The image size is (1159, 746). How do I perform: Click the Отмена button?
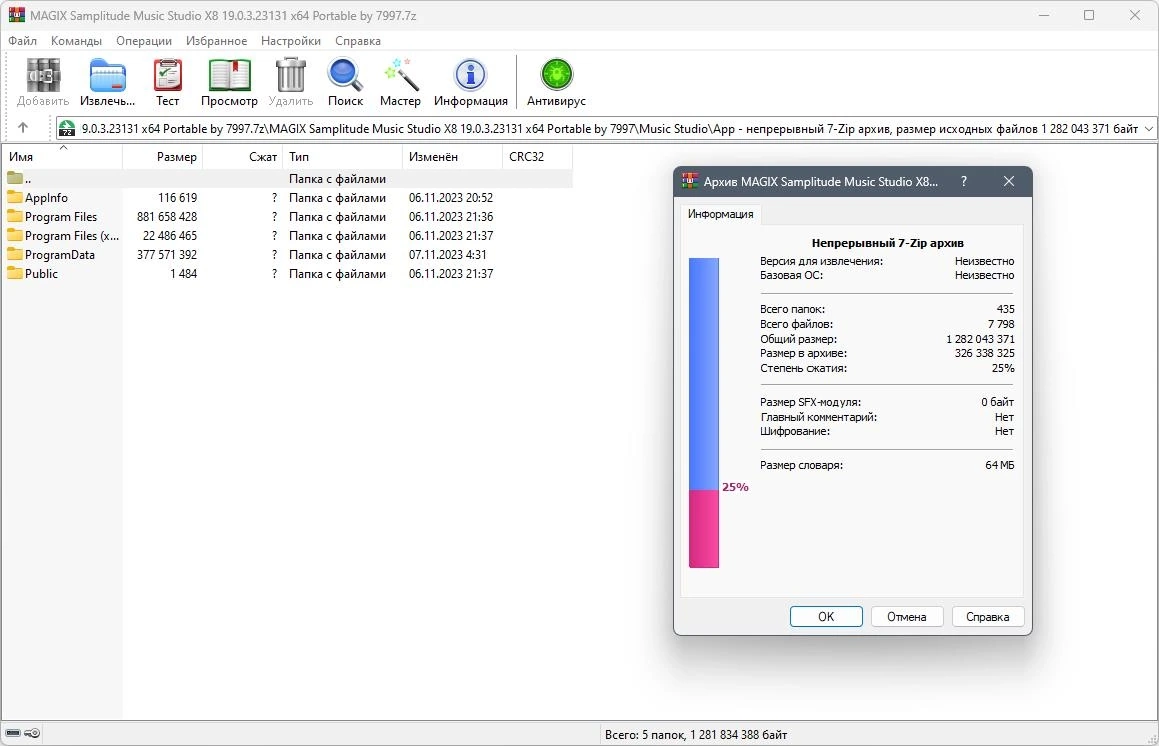coord(907,617)
